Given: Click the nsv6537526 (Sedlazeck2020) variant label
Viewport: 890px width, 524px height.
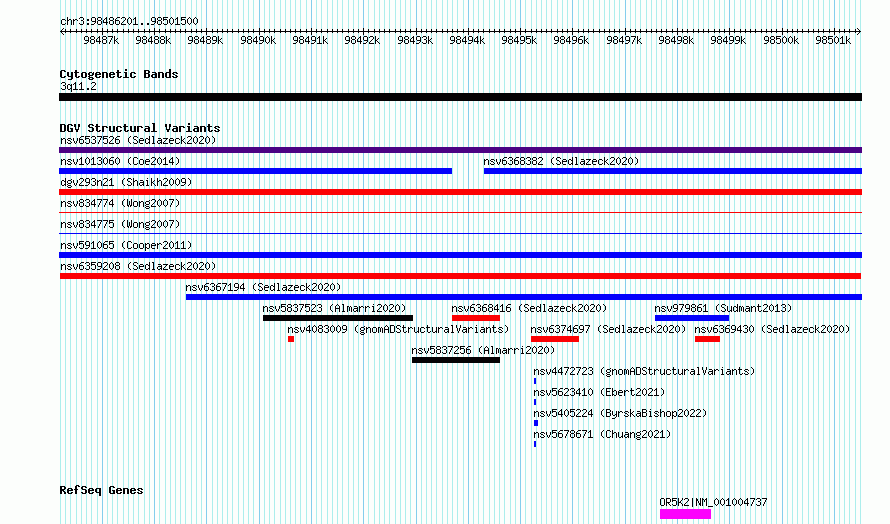Looking at the screenshot, I should [x=138, y=140].
